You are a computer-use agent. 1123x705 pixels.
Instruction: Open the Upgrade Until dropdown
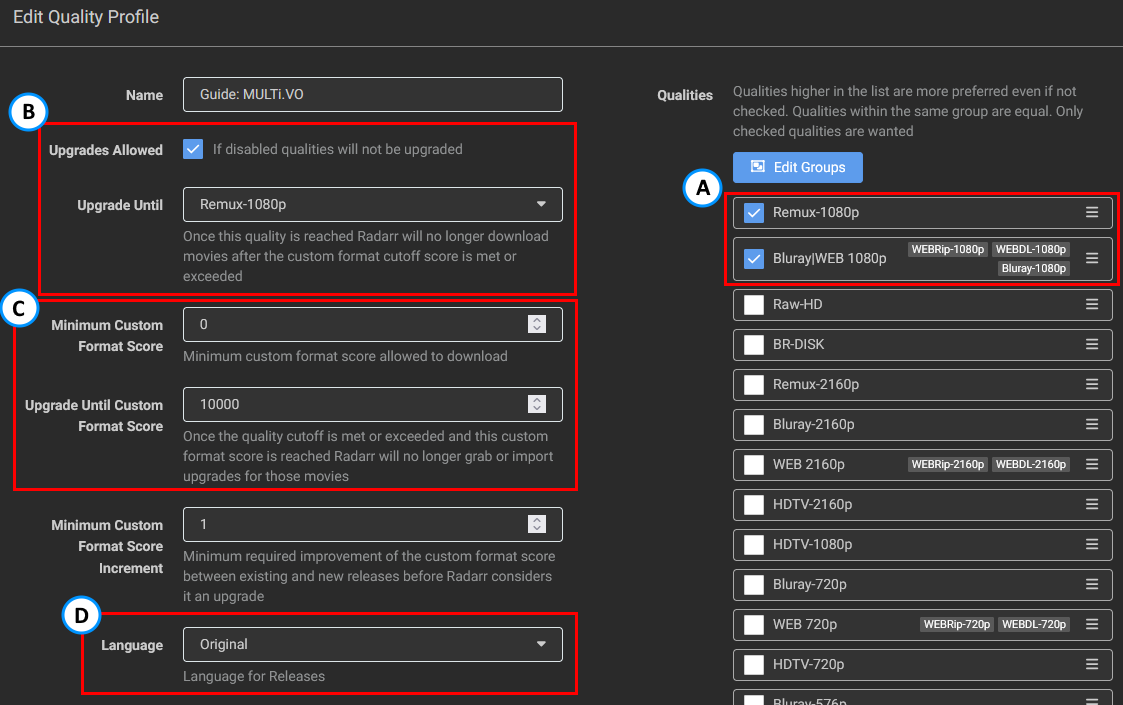[372, 204]
